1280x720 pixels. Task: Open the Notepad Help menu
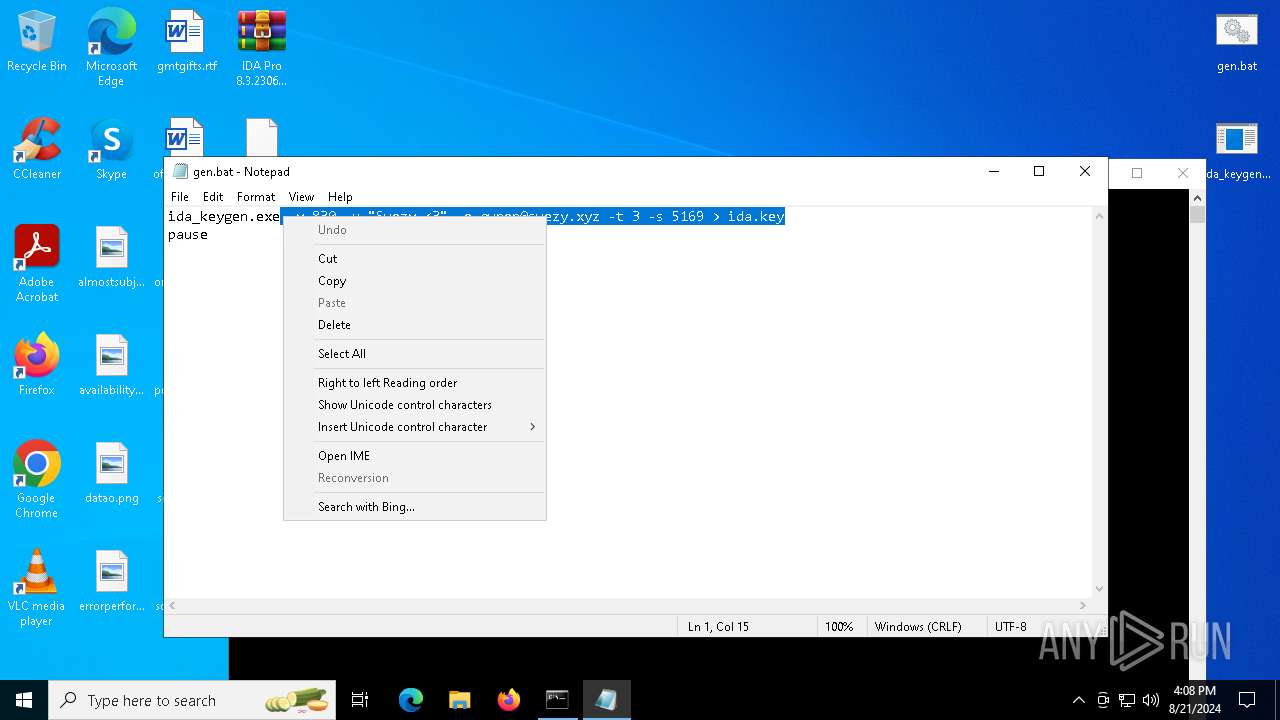coord(340,197)
